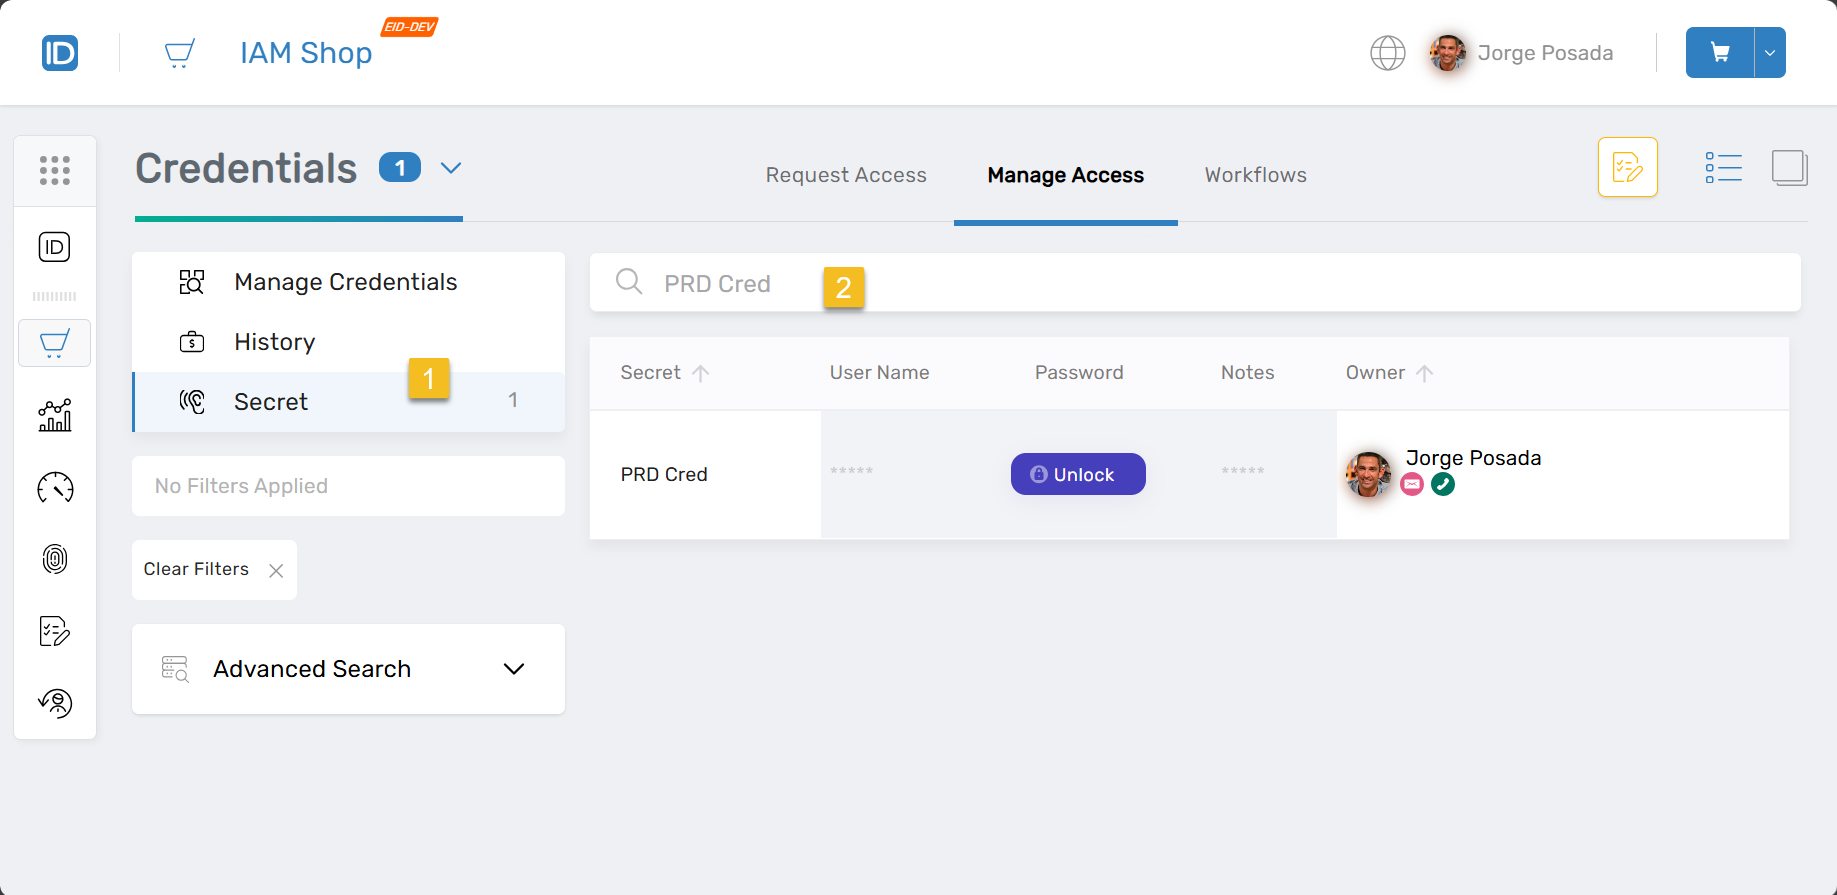
Task: Expand the Credentials heading dropdown chevron
Action: pos(451,168)
